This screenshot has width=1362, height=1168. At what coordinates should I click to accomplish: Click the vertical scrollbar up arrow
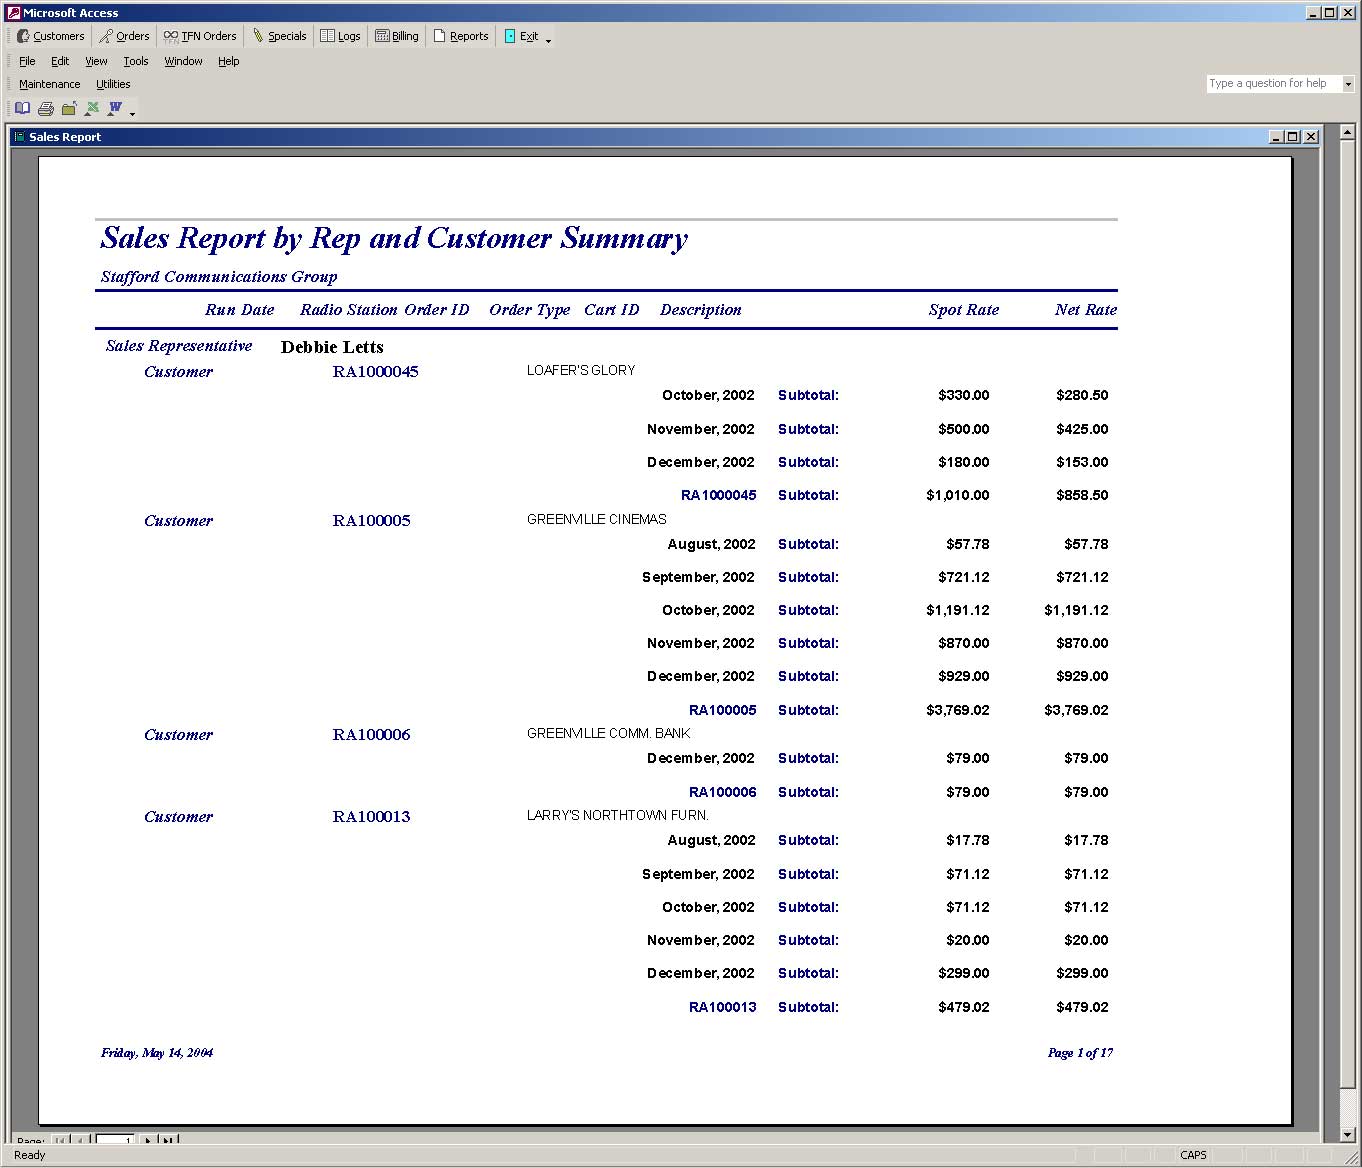click(x=1348, y=132)
